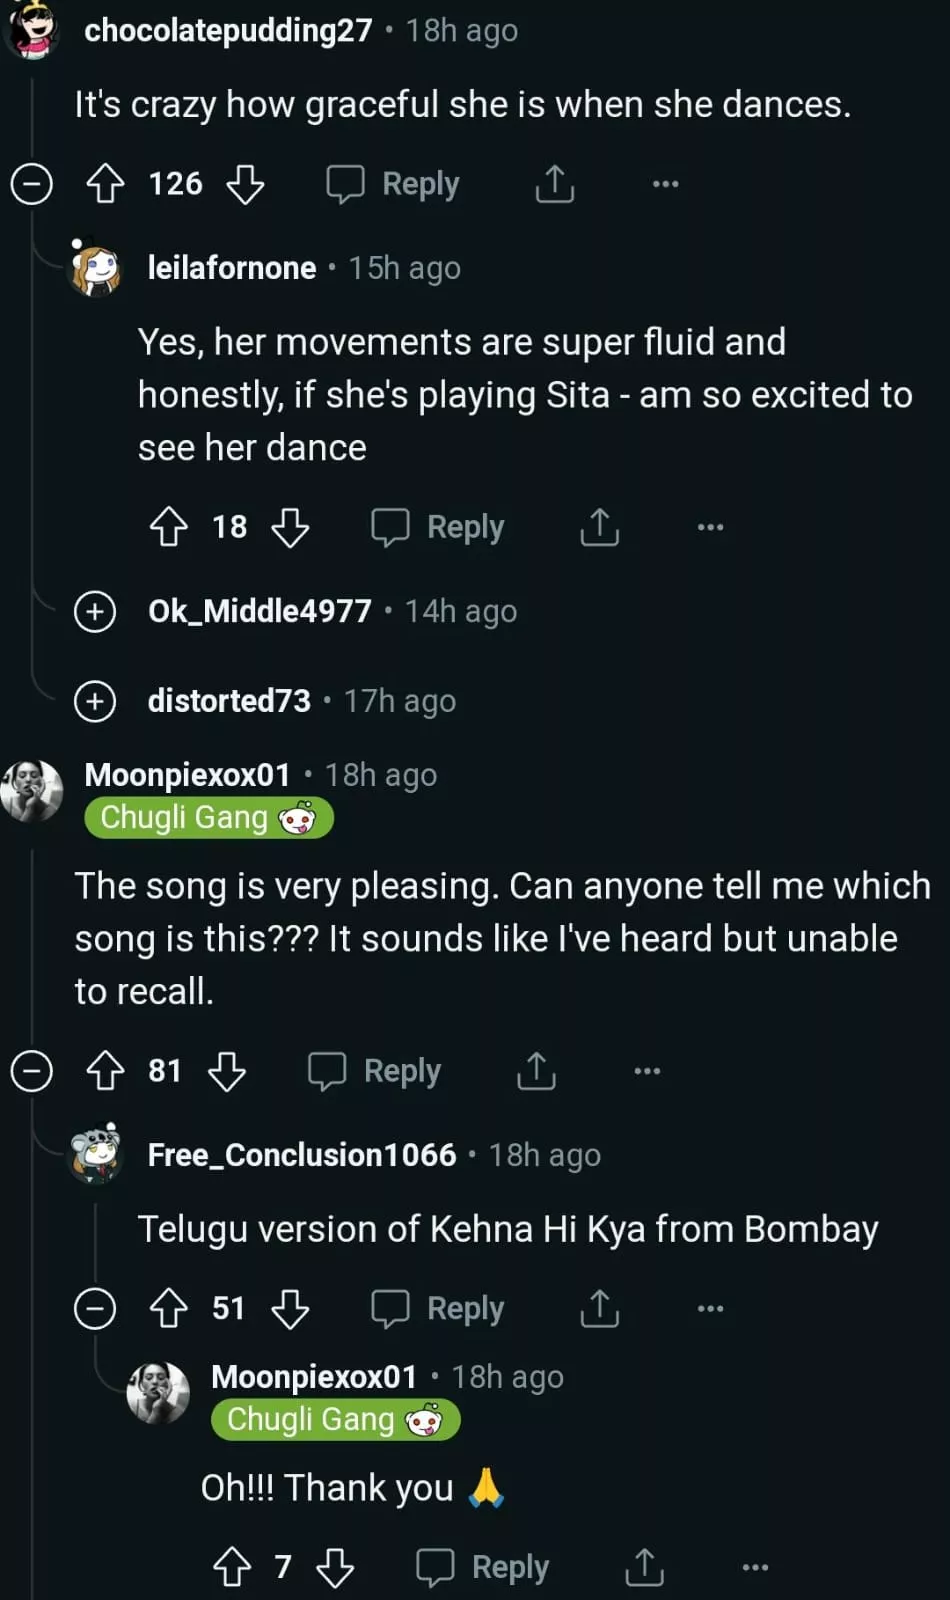Open more options on 81-point comment

[x=647, y=1071]
